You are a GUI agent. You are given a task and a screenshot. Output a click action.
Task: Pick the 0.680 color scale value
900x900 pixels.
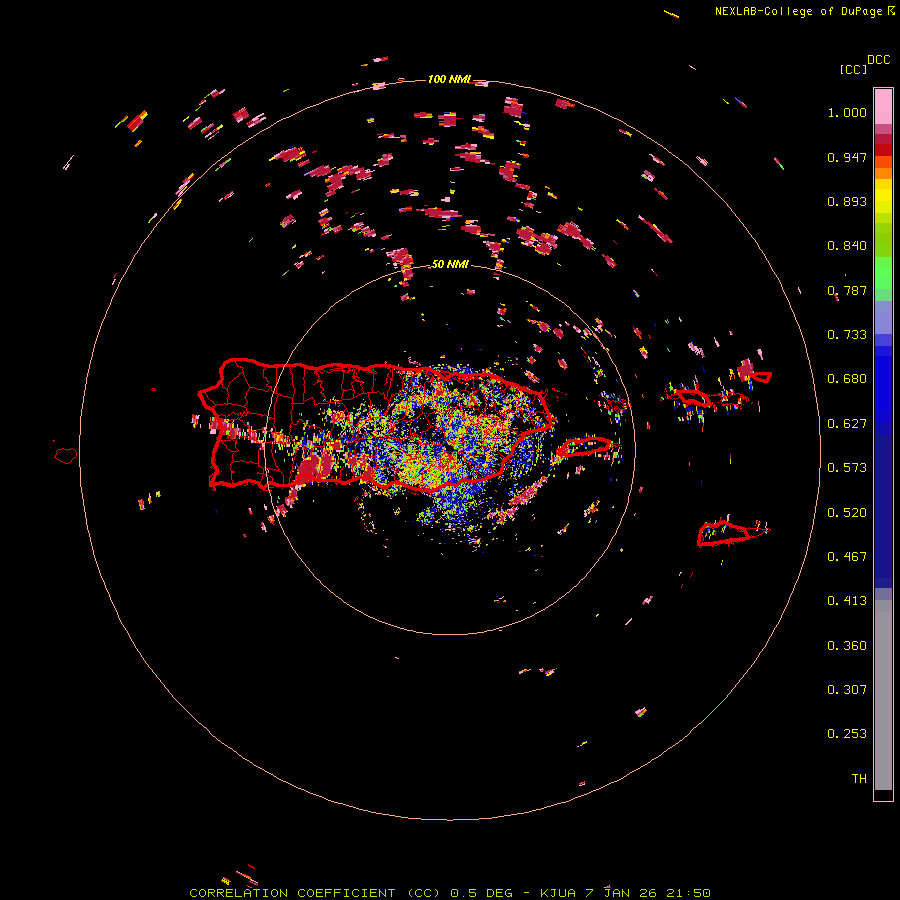click(847, 379)
